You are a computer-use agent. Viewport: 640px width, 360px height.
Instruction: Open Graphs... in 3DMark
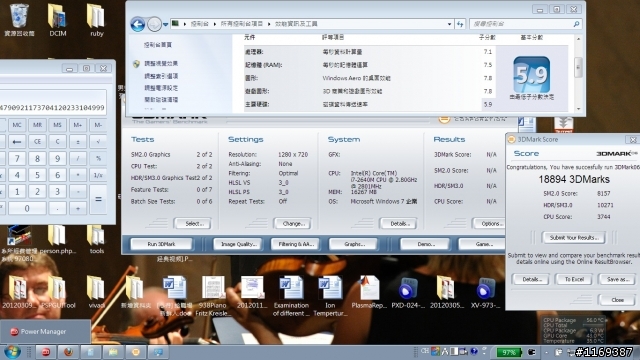pyautogui.click(x=353, y=244)
